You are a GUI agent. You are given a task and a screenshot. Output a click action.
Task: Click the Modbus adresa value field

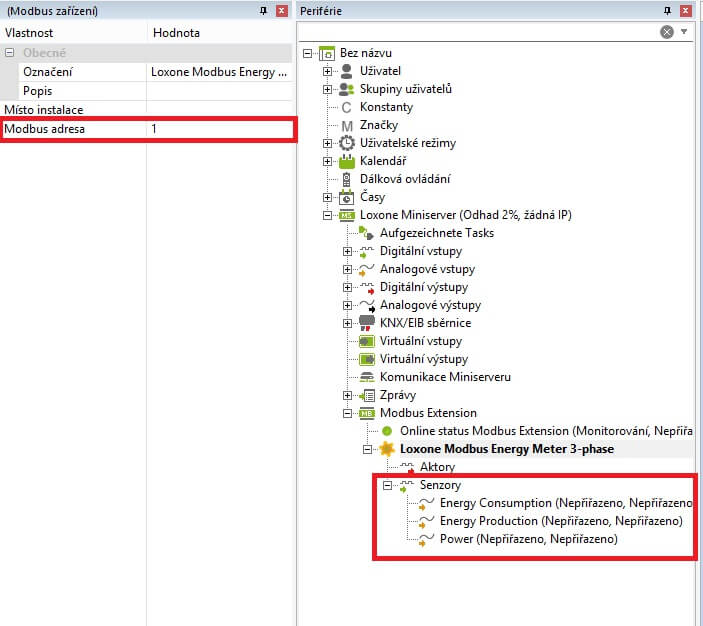click(x=220, y=129)
